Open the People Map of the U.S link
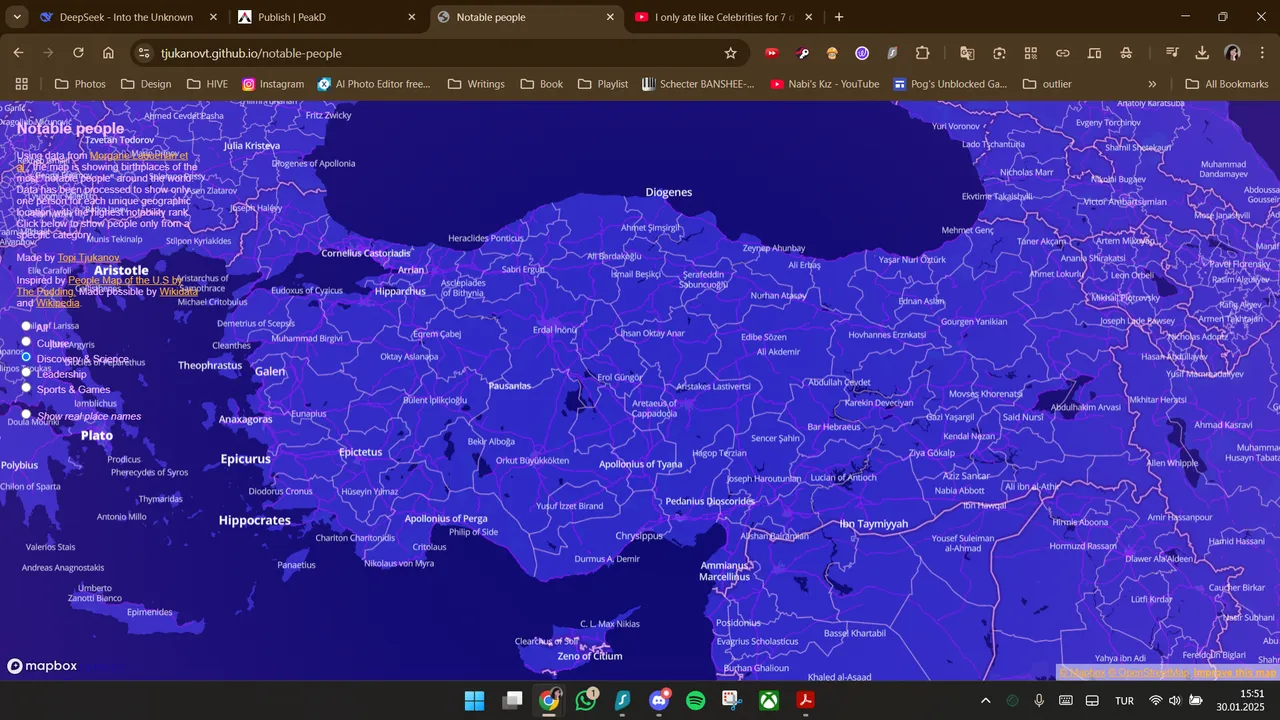Screen dimensions: 1280x720 pos(123,281)
